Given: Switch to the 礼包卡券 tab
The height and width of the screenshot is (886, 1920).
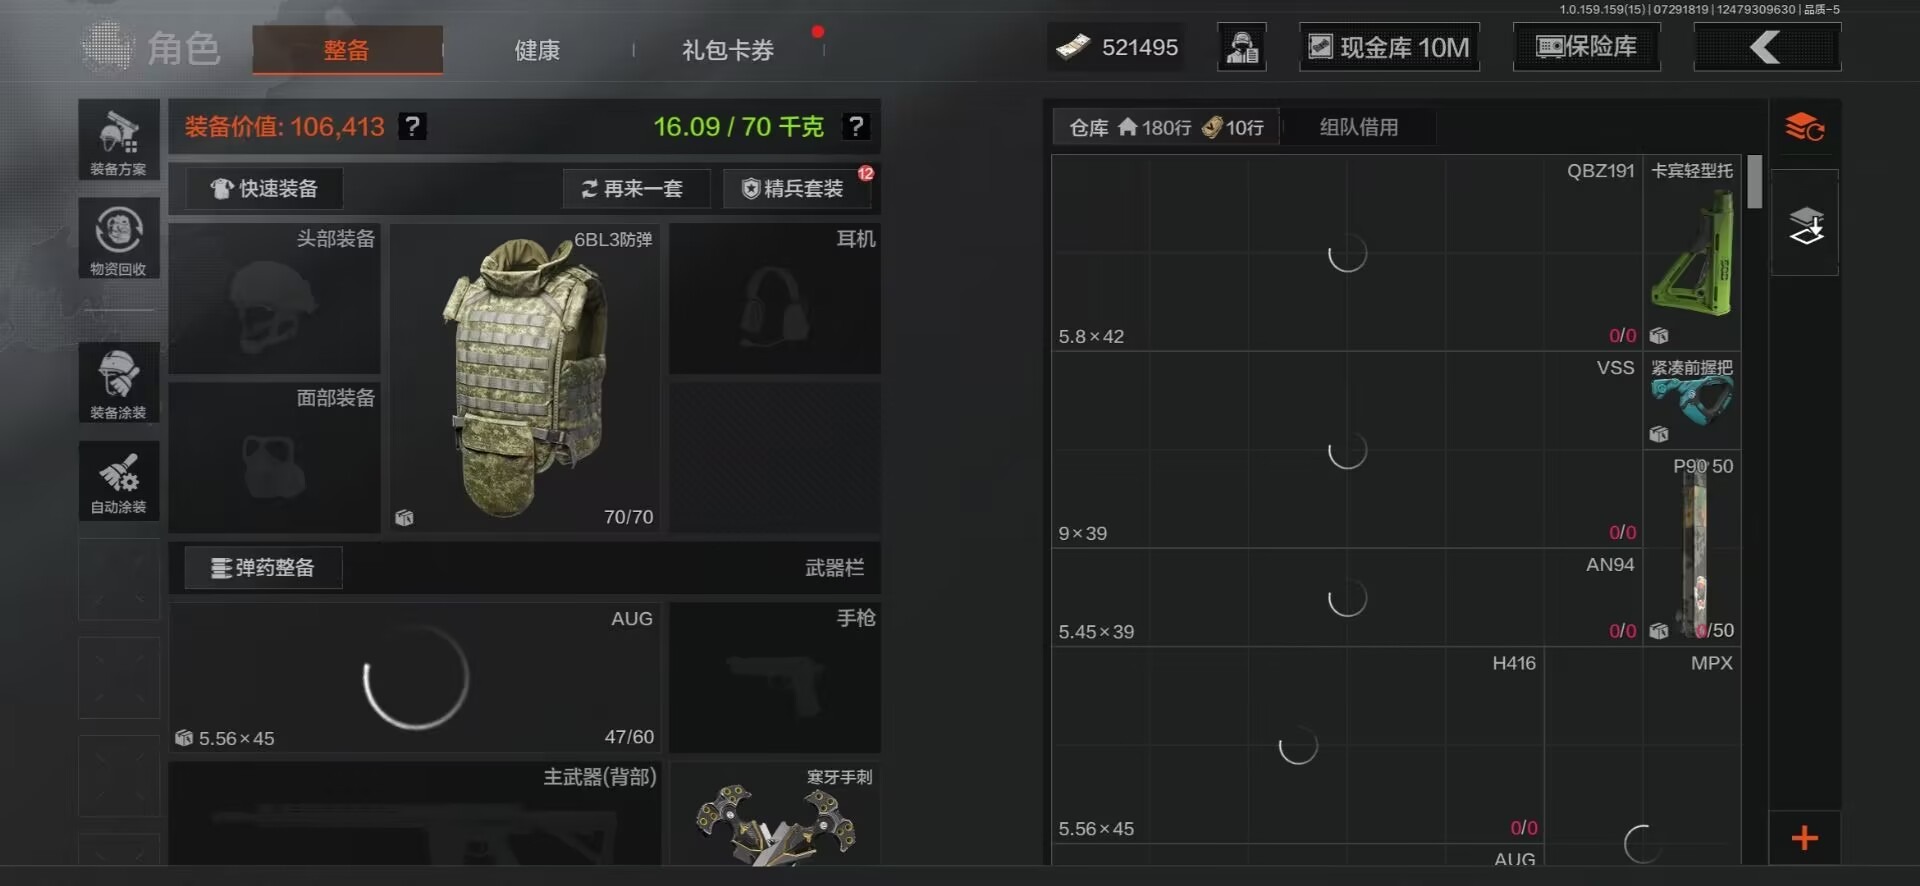Looking at the screenshot, I should click(x=728, y=50).
